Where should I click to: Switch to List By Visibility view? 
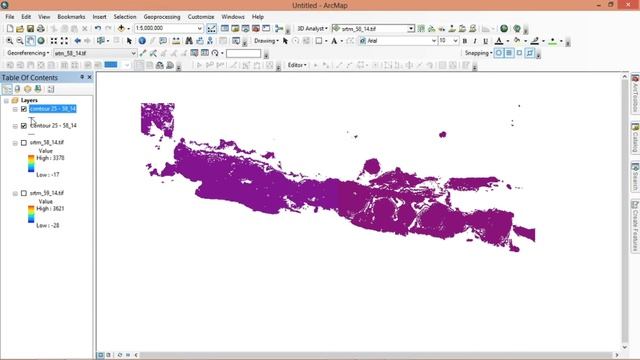(27, 89)
